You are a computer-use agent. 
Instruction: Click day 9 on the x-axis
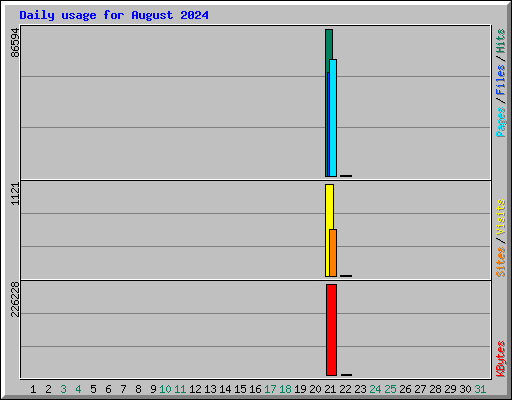tap(153, 389)
